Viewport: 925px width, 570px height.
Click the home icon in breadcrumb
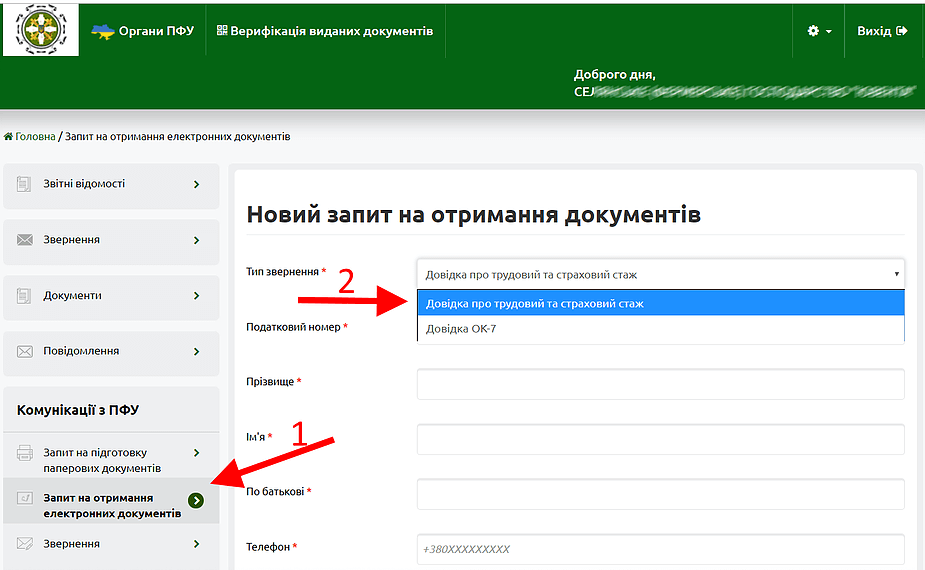[9, 136]
